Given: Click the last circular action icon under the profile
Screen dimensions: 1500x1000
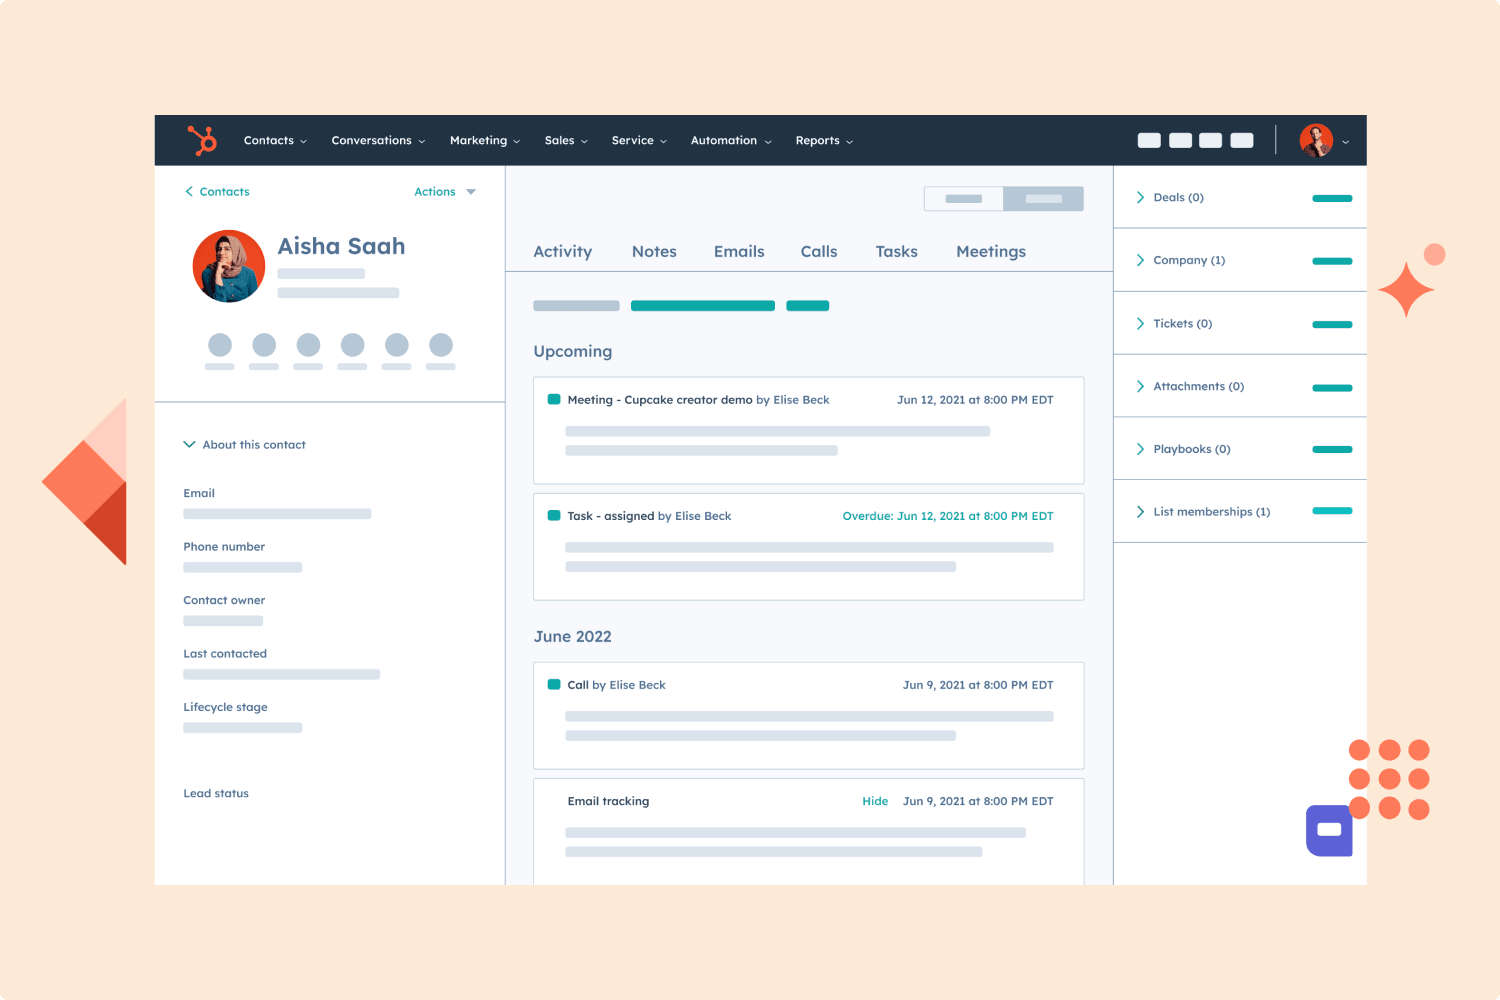Looking at the screenshot, I should (x=440, y=344).
